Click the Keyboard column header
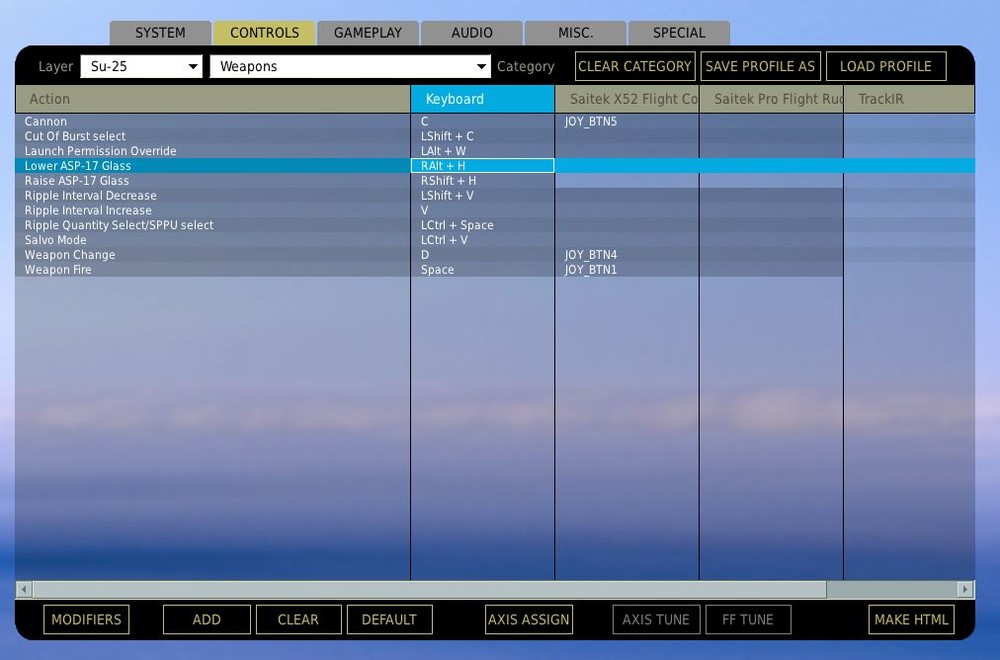 click(483, 99)
